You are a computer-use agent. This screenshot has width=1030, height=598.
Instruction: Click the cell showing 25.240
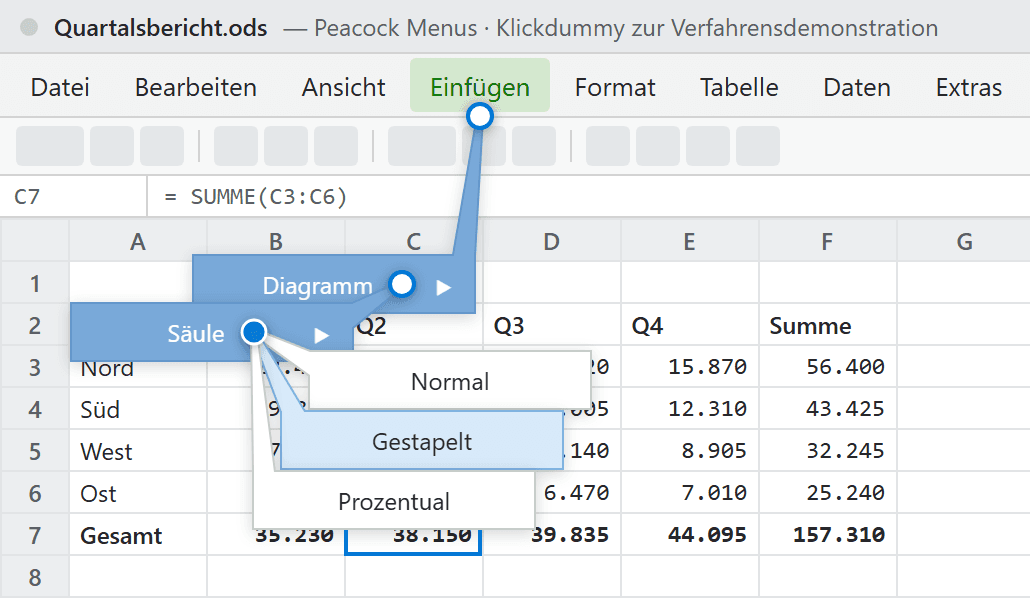828,494
